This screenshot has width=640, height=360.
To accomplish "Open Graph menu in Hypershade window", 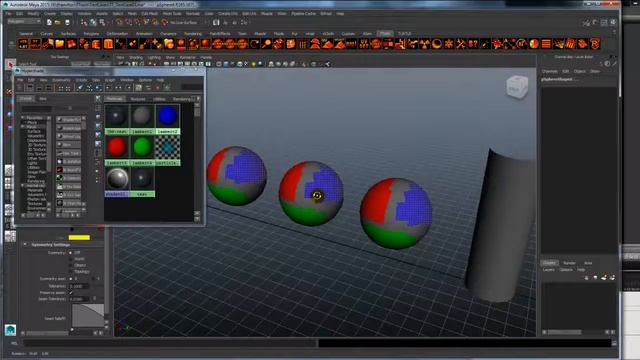I will [x=110, y=80].
